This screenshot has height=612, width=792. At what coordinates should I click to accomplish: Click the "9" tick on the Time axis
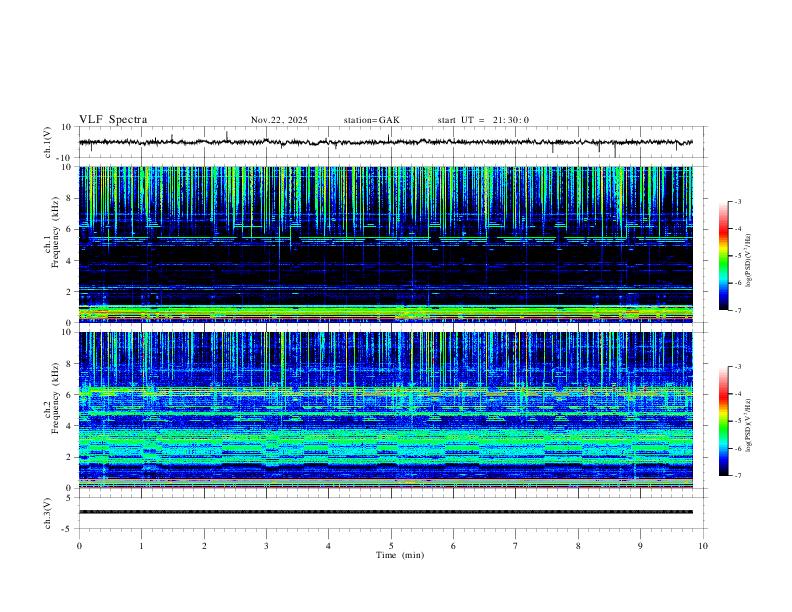click(640, 546)
